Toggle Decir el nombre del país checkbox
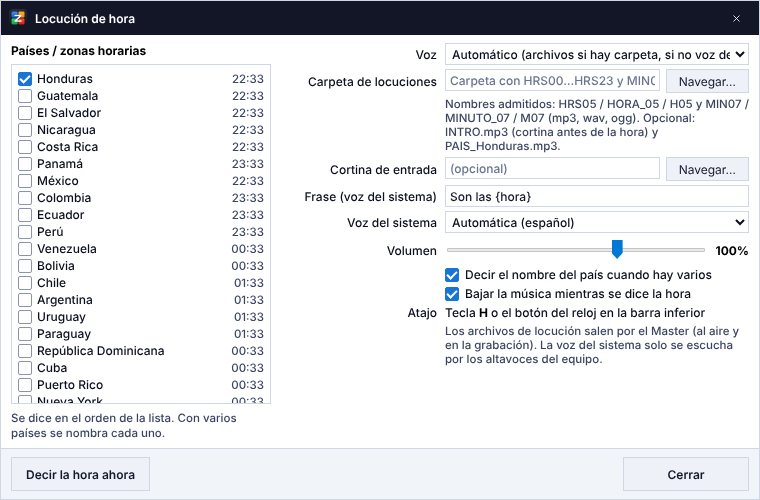The width and height of the screenshot is (760, 500). 452,275
